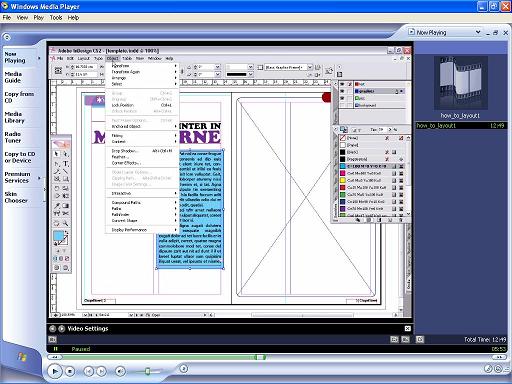Click the video display area

(x=230, y=182)
